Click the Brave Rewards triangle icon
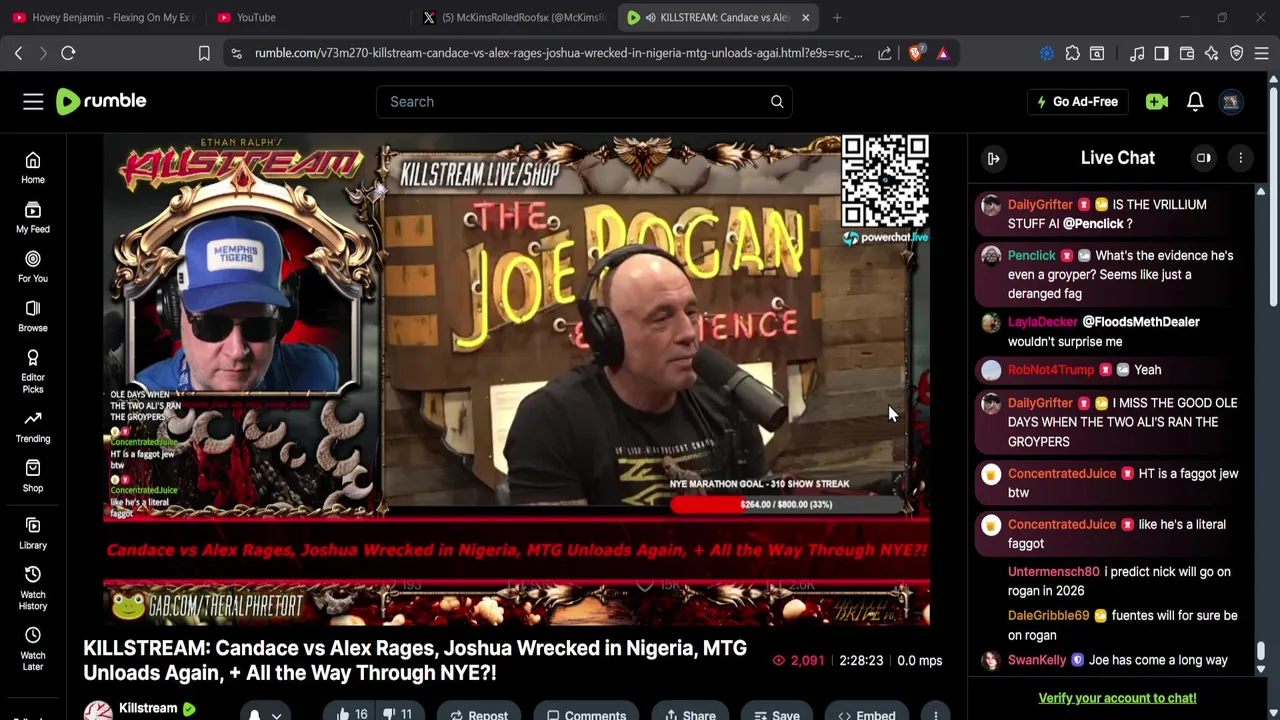The image size is (1280, 720). [x=943, y=53]
